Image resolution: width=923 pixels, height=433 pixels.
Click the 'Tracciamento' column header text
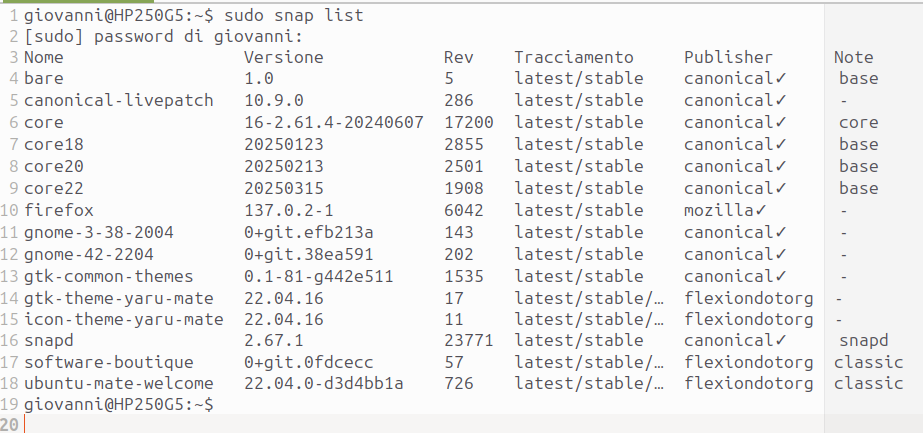574,57
